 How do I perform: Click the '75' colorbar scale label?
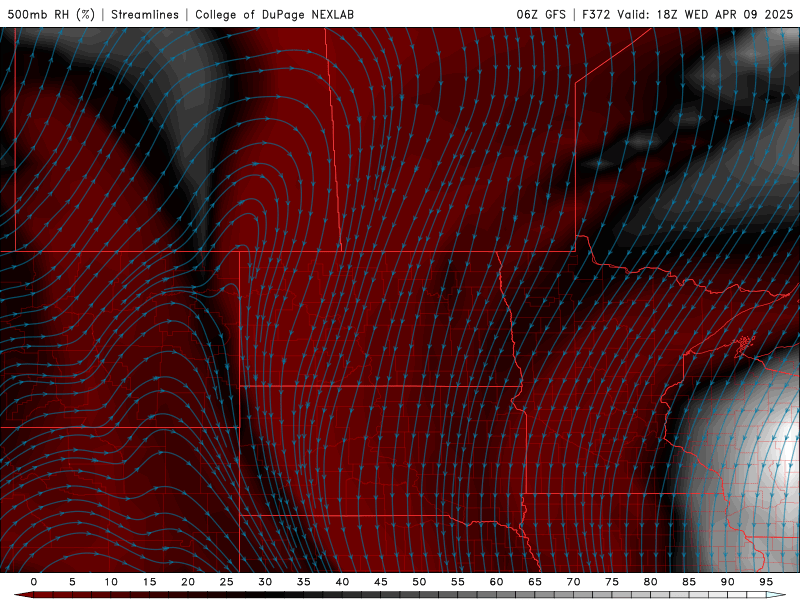point(612,582)
